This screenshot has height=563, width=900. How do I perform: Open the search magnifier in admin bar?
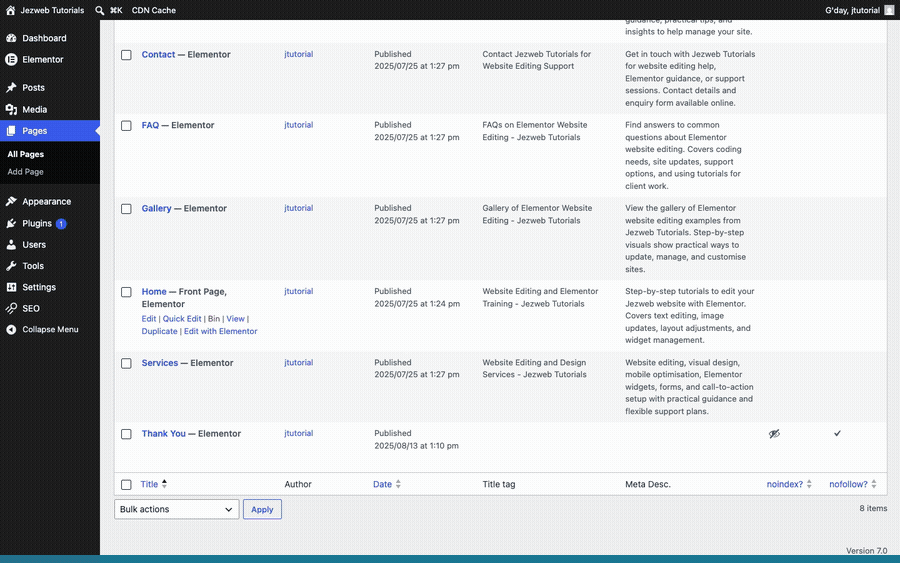(99, 10)
